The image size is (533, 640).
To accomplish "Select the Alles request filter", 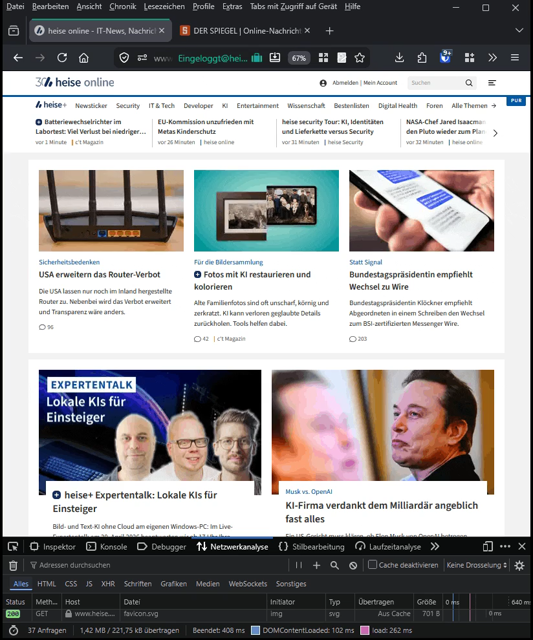I will (x=21, y=584).
